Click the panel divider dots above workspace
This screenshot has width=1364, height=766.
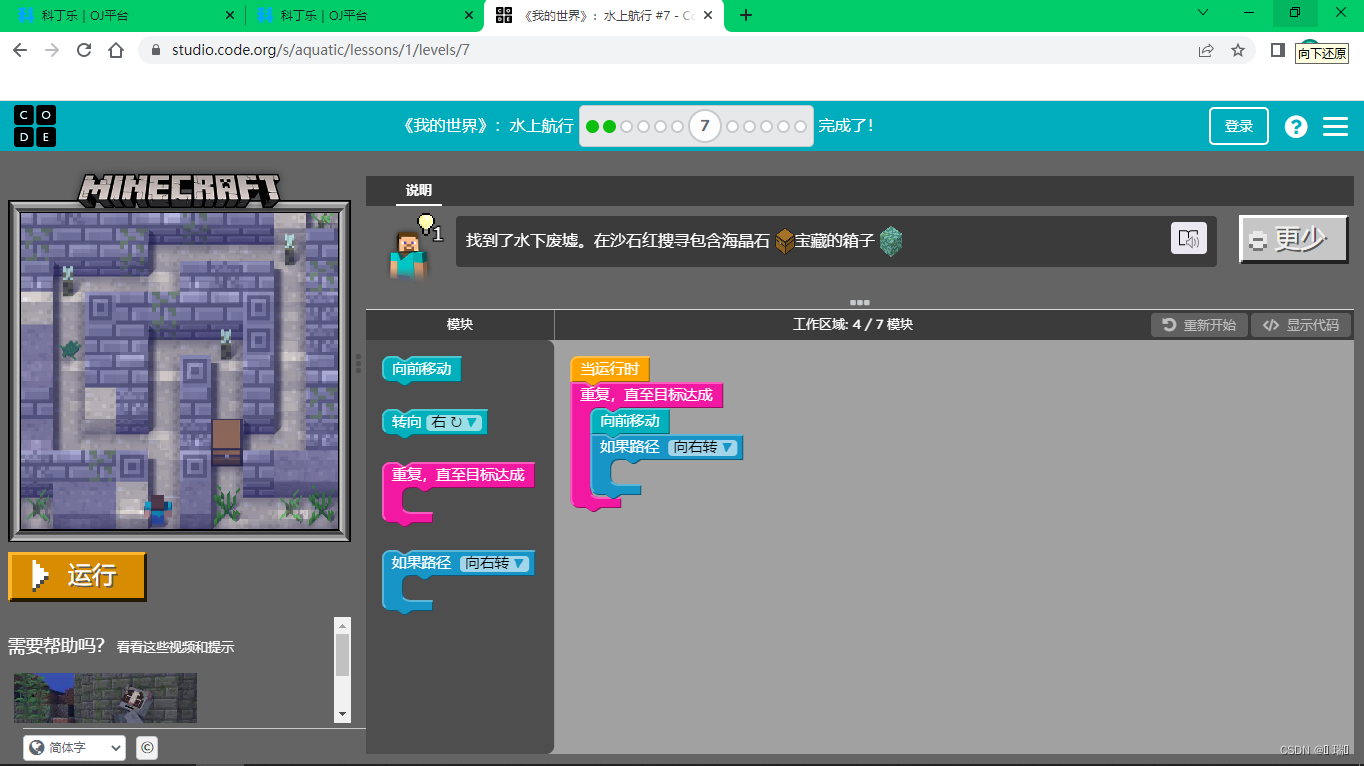point(859,302)
